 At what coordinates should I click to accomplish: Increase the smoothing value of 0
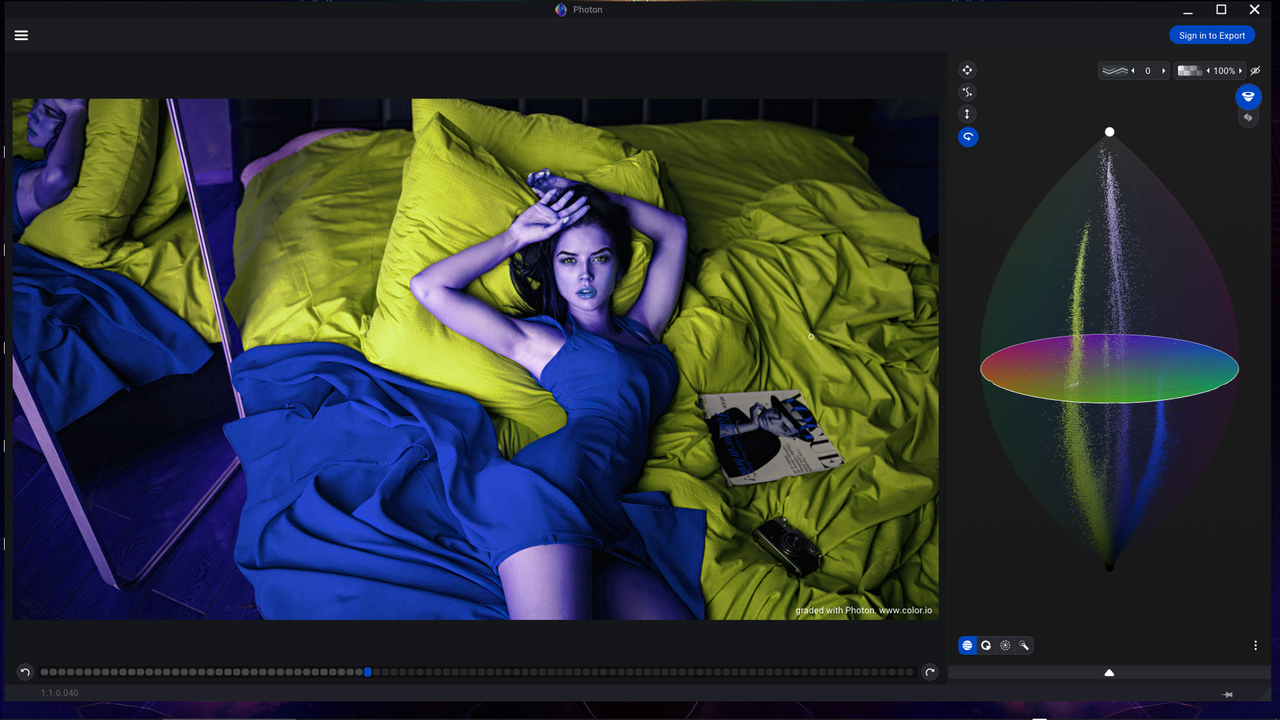[x=1163, y=71]
